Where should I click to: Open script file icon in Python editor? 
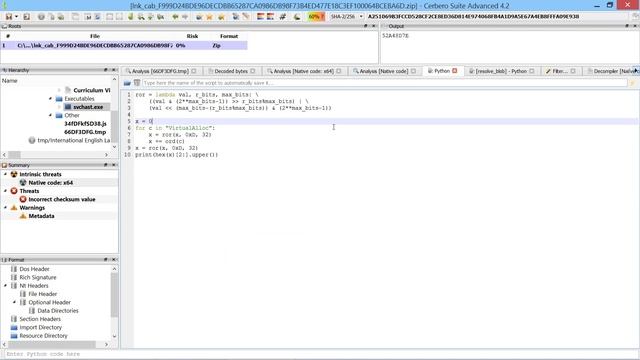point(127,83)
